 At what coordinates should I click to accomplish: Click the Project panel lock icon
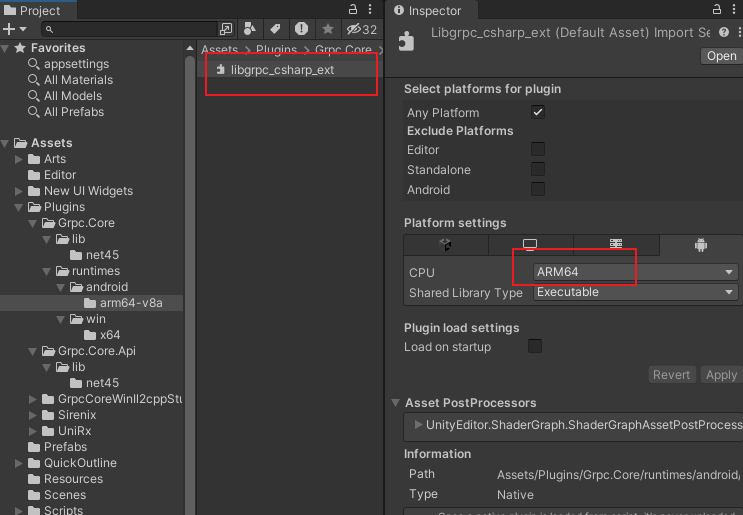coord(353,10)
